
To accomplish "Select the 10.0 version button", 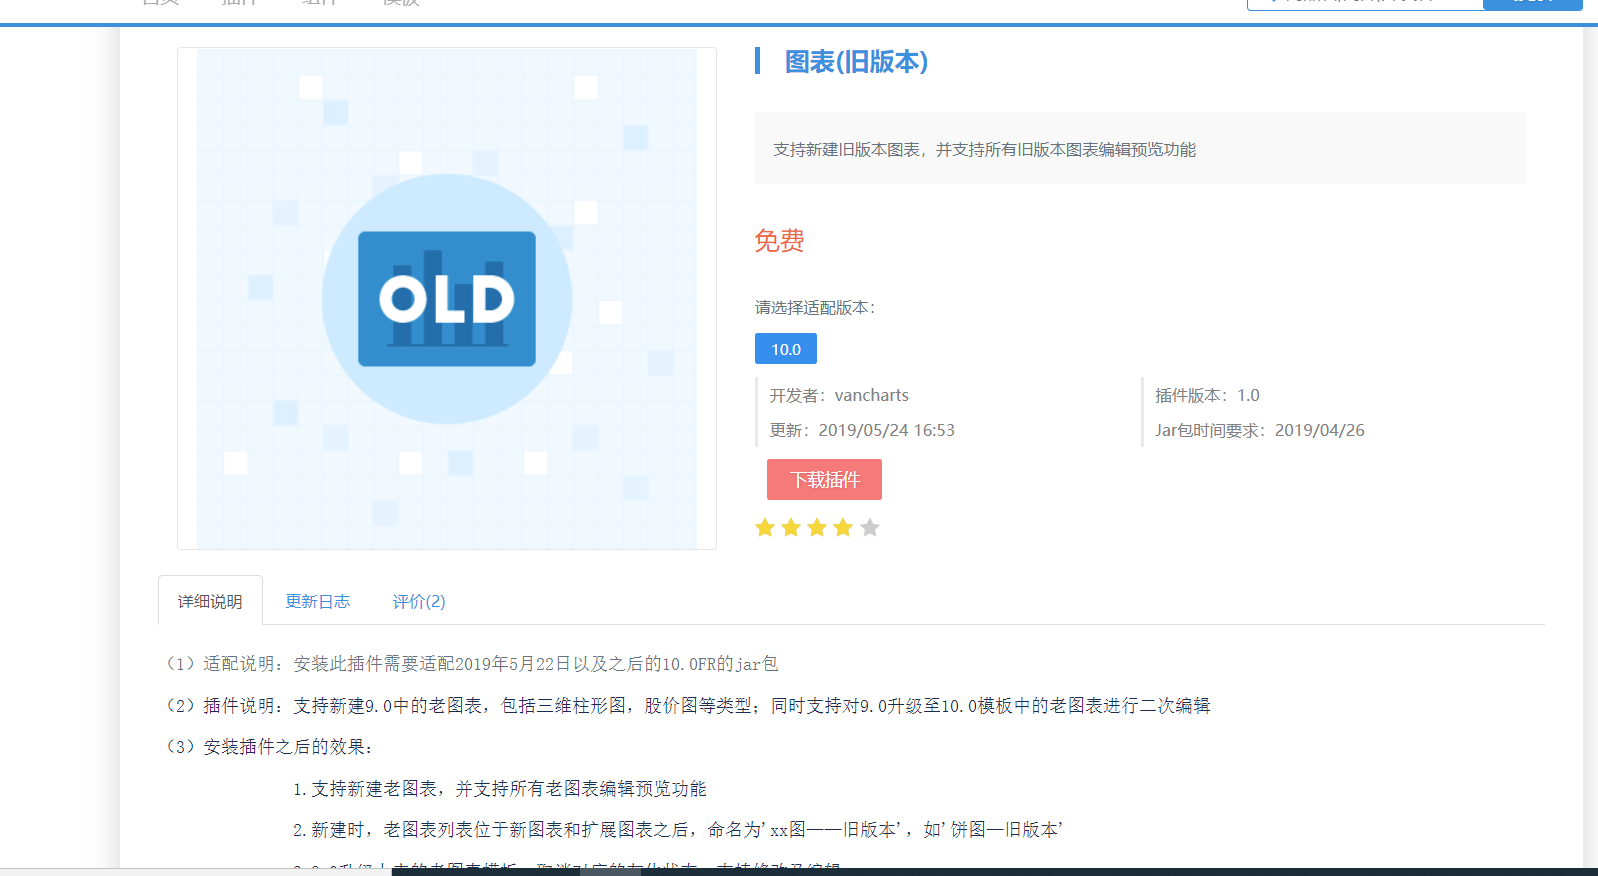I will tap(786, 349).
